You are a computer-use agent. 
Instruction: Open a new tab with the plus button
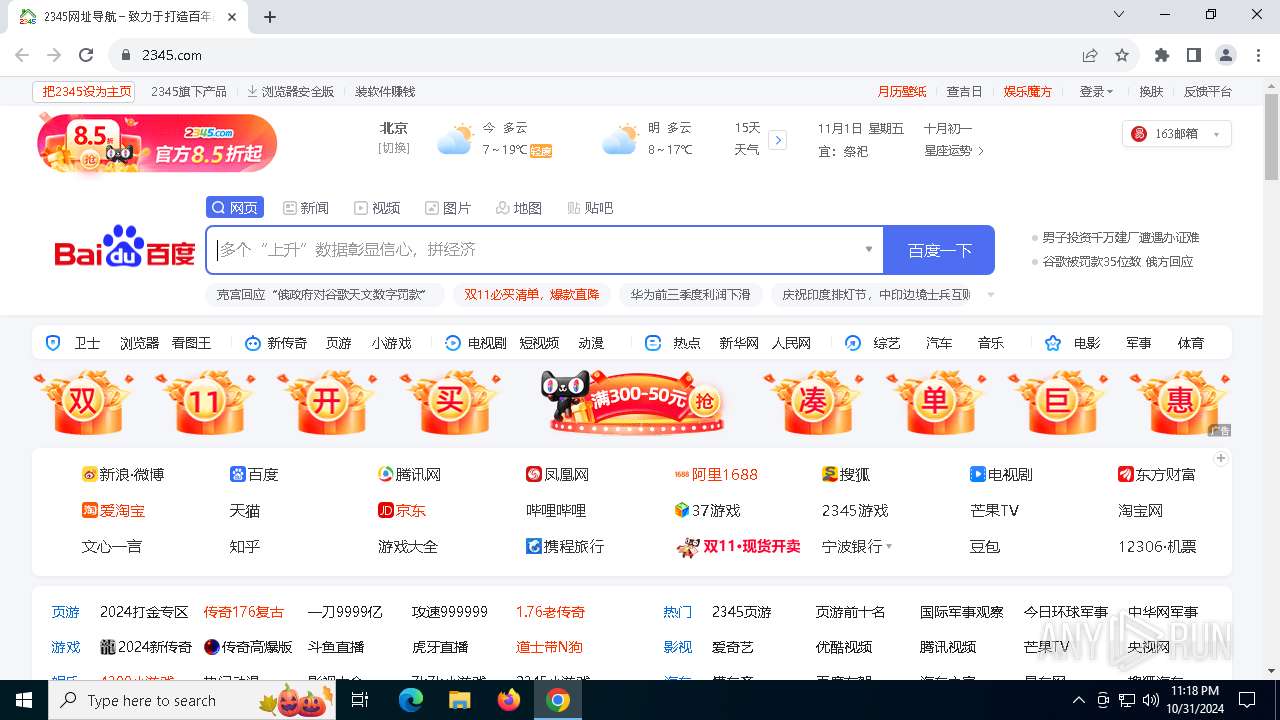tap(270, 16)
